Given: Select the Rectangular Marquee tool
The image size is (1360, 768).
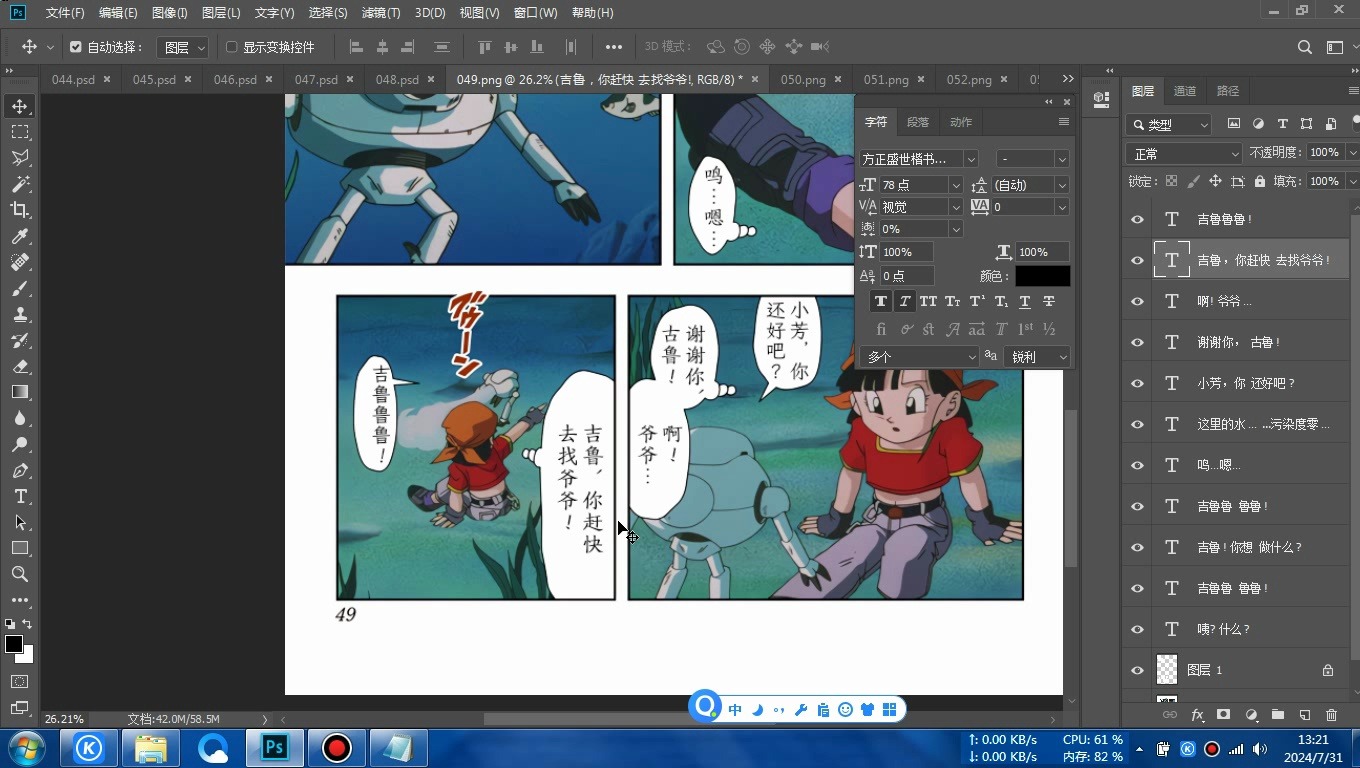Looking at the screenshot, I should coord(20,132).
